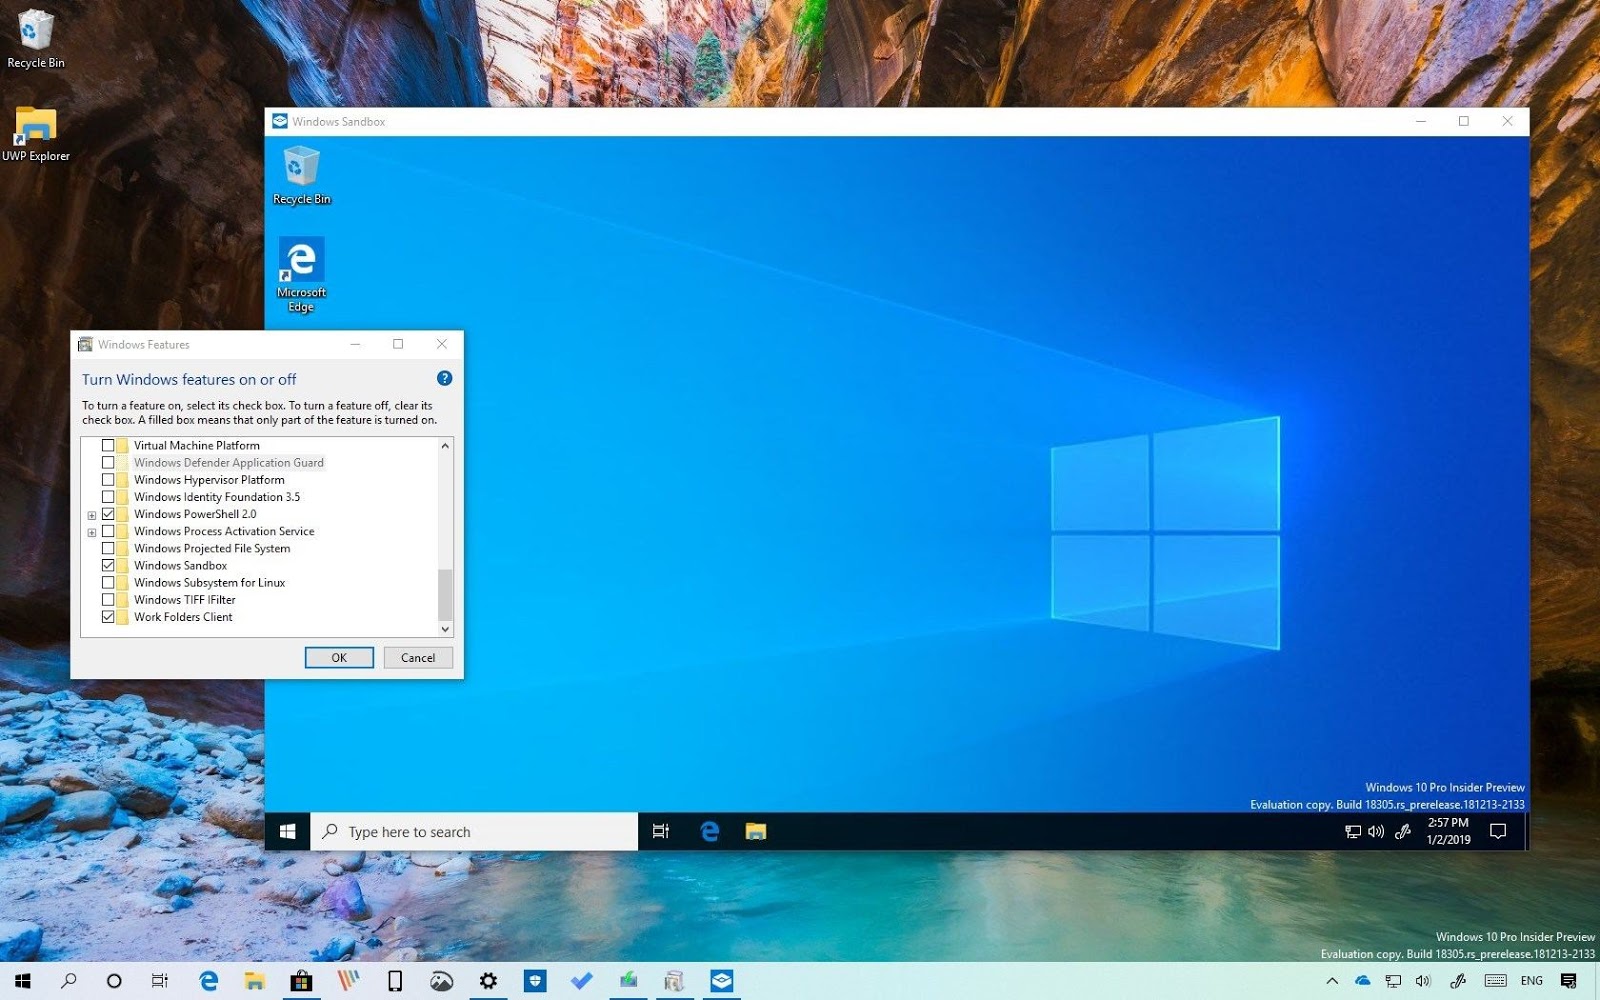Enable Windows Subsystem for Linux
Image resolution: width=1600 pixels, height=1000 pixels.
coord(110,582)
